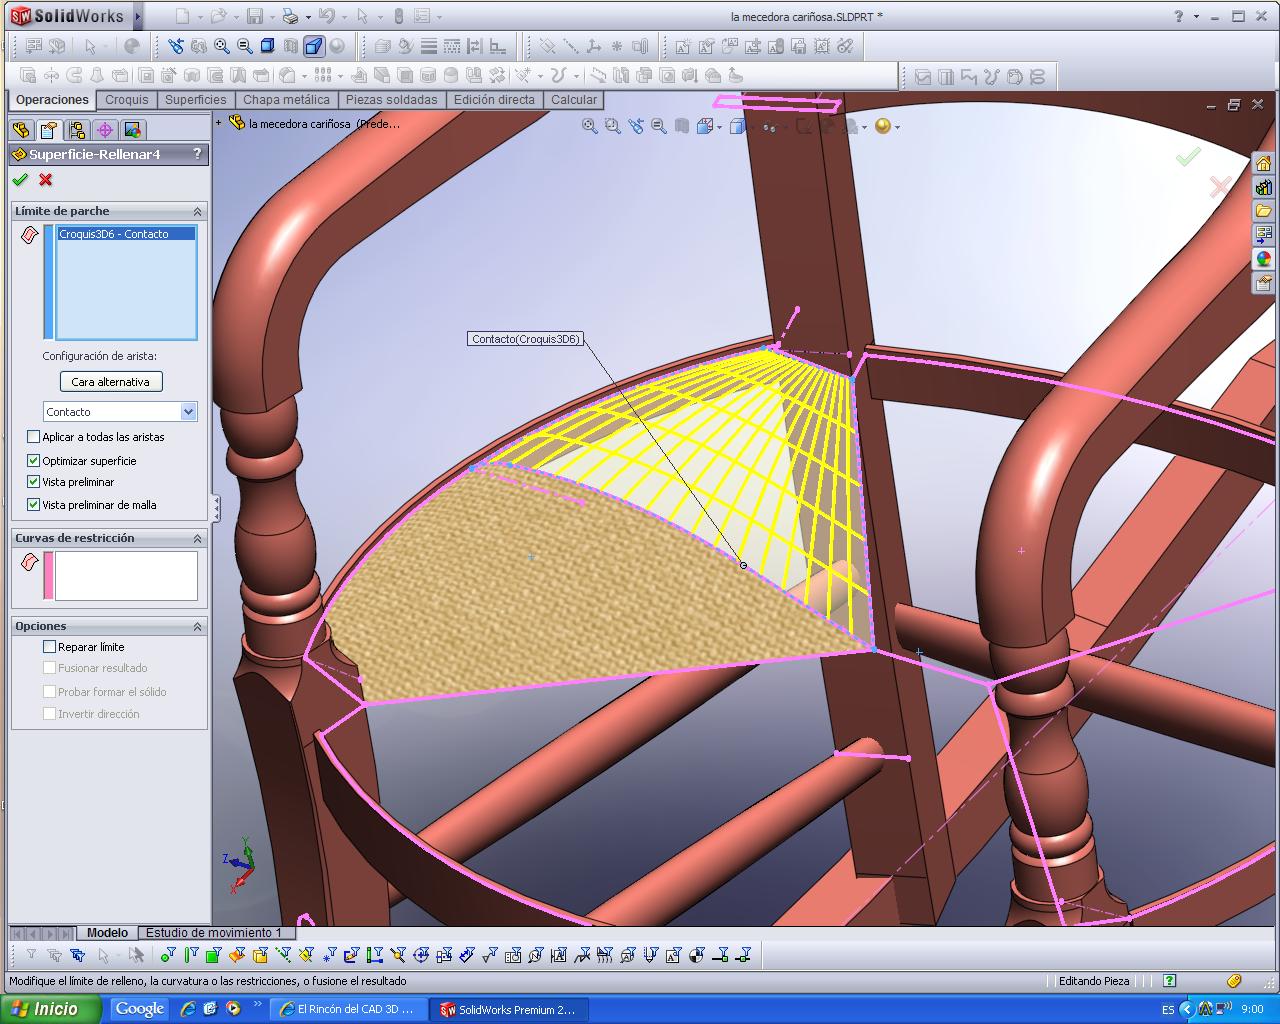Click the Print toolbar icon

(x=290, y=16)
